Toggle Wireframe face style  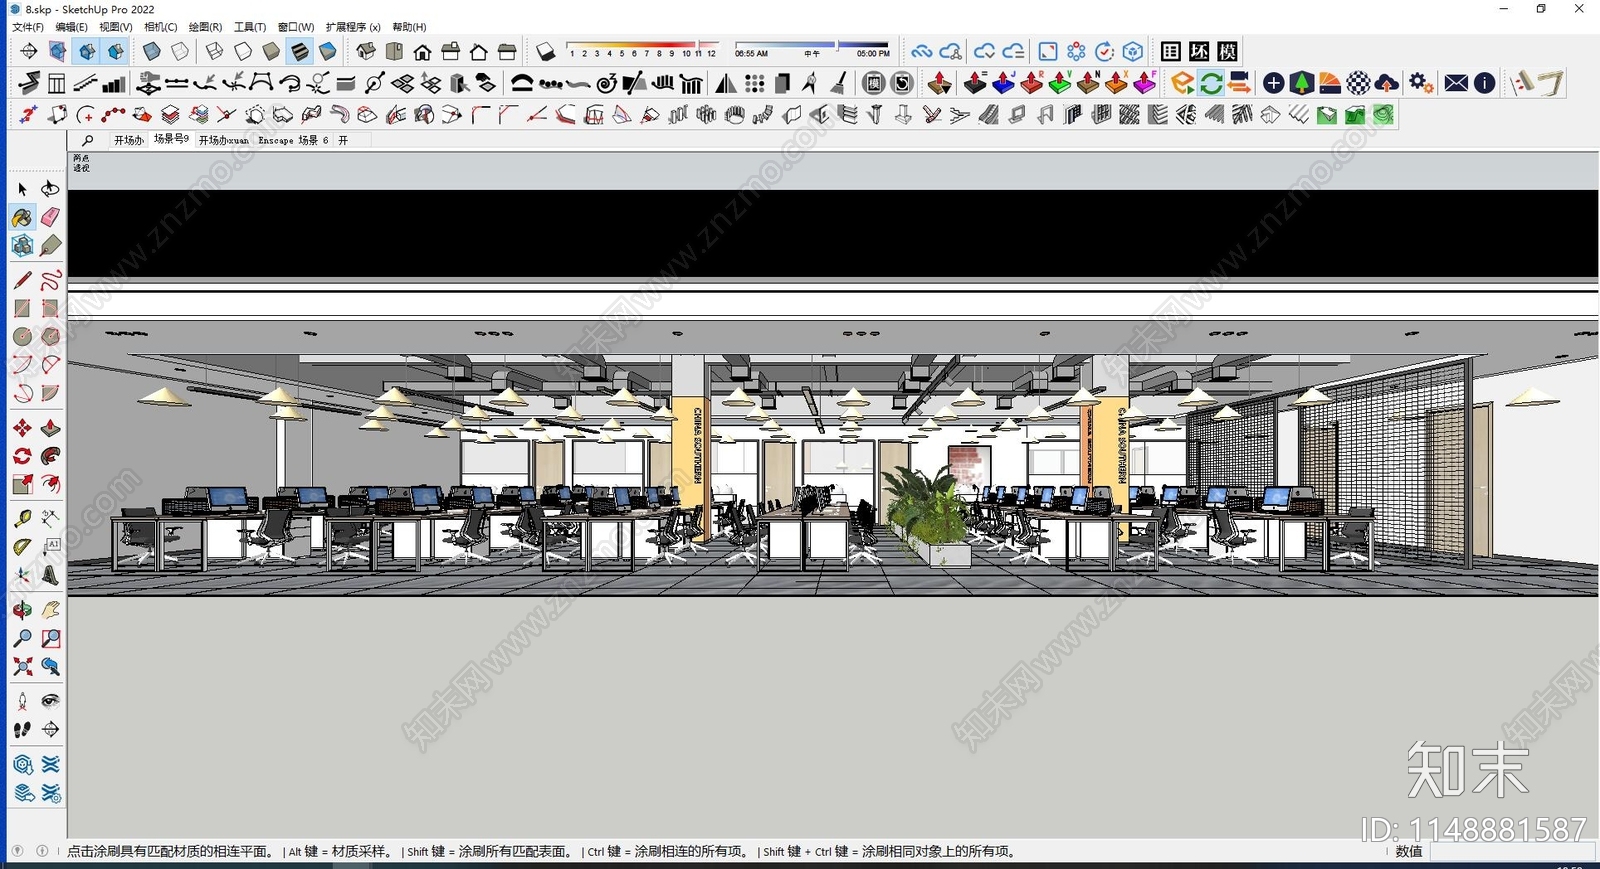pyautogui.click(x=215, y=52)
